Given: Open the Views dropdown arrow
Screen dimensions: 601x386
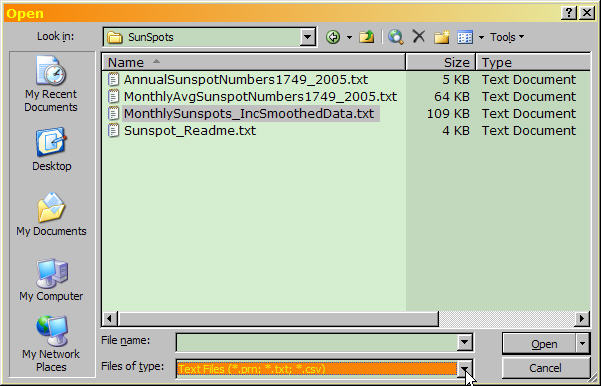Looking at the screenshot, I should (x=481, y=37).
